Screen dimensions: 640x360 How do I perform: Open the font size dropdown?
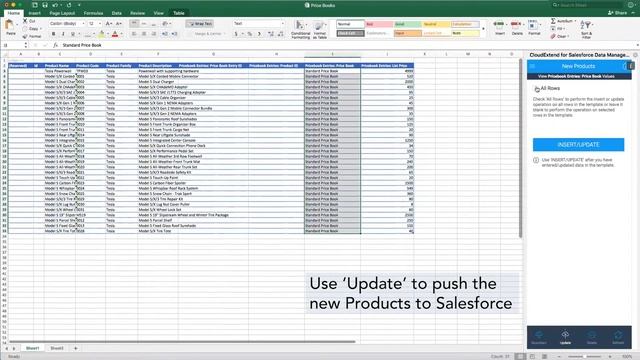tap(100, 24)
